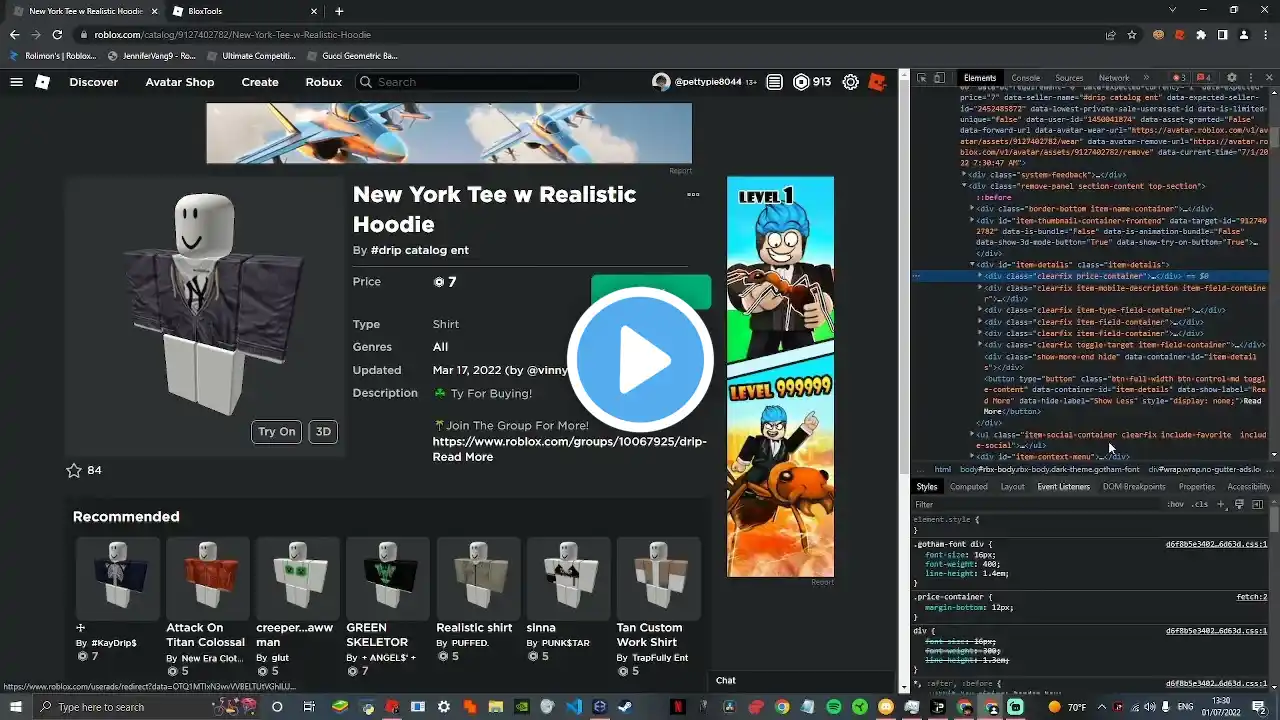Add item to favorites with star icon
The image size is (1280, 720).
(x=73, y=470)
